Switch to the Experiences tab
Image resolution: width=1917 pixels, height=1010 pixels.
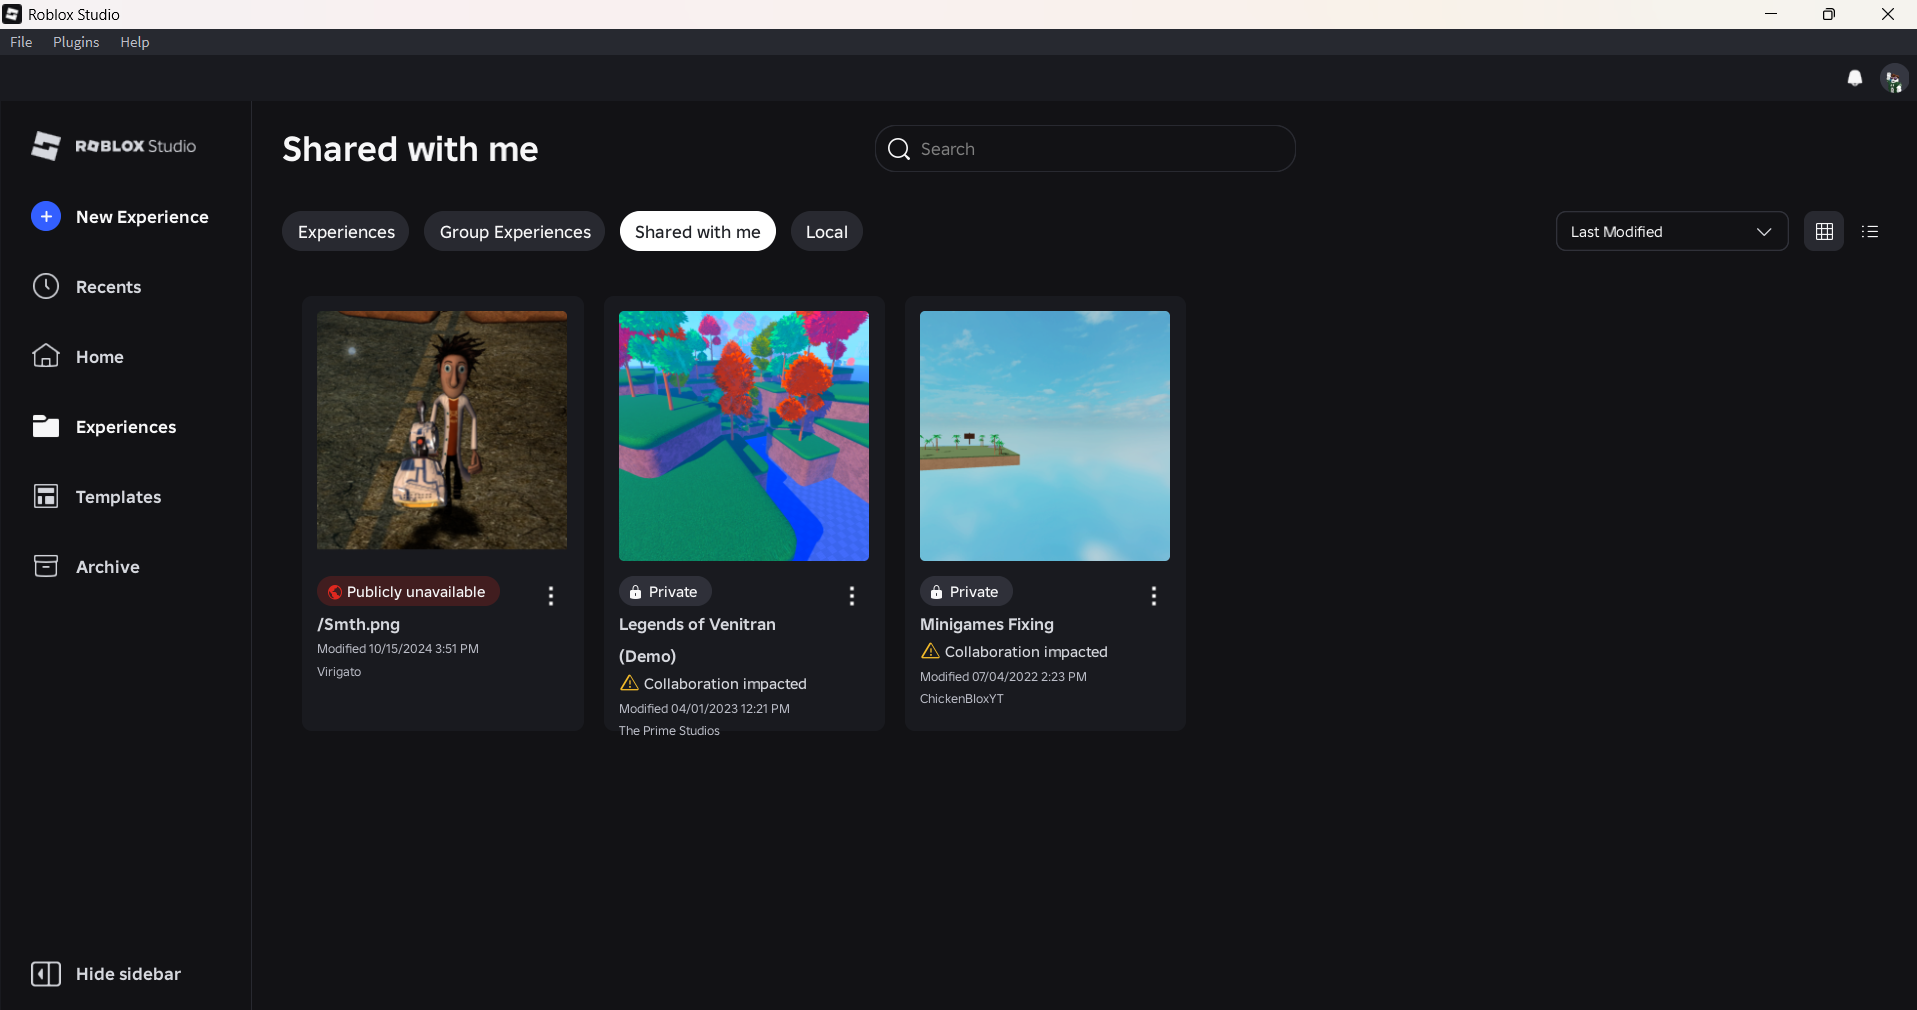[346, 231]
